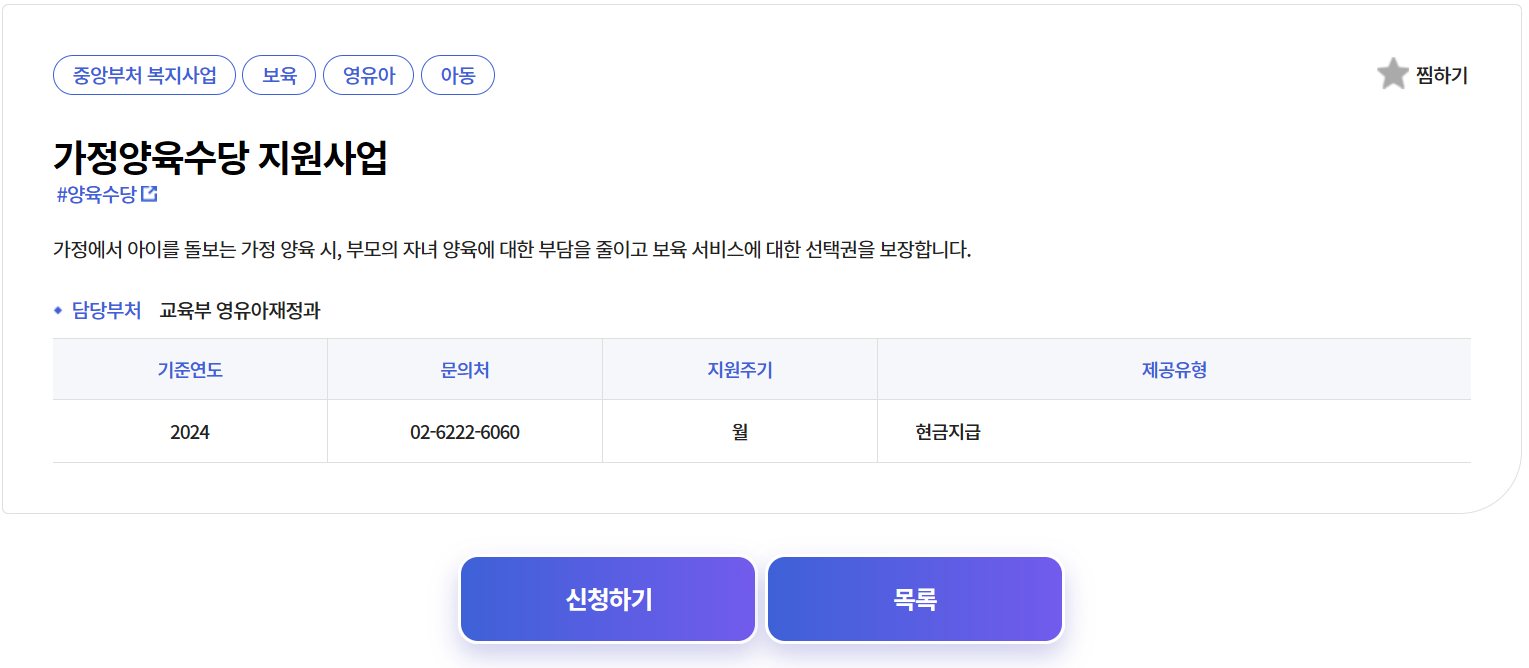Select the phone number 02-6222-6060
Screen dimensions: 1529x668
pos(465,433)
